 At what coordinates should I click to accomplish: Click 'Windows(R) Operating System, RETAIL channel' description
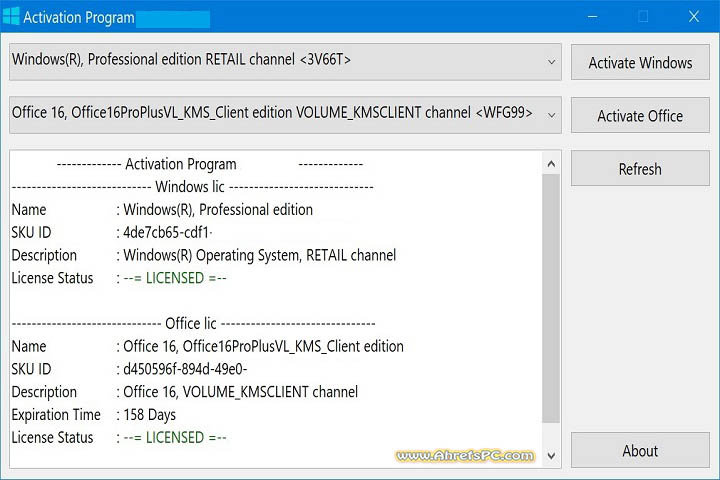259,255
